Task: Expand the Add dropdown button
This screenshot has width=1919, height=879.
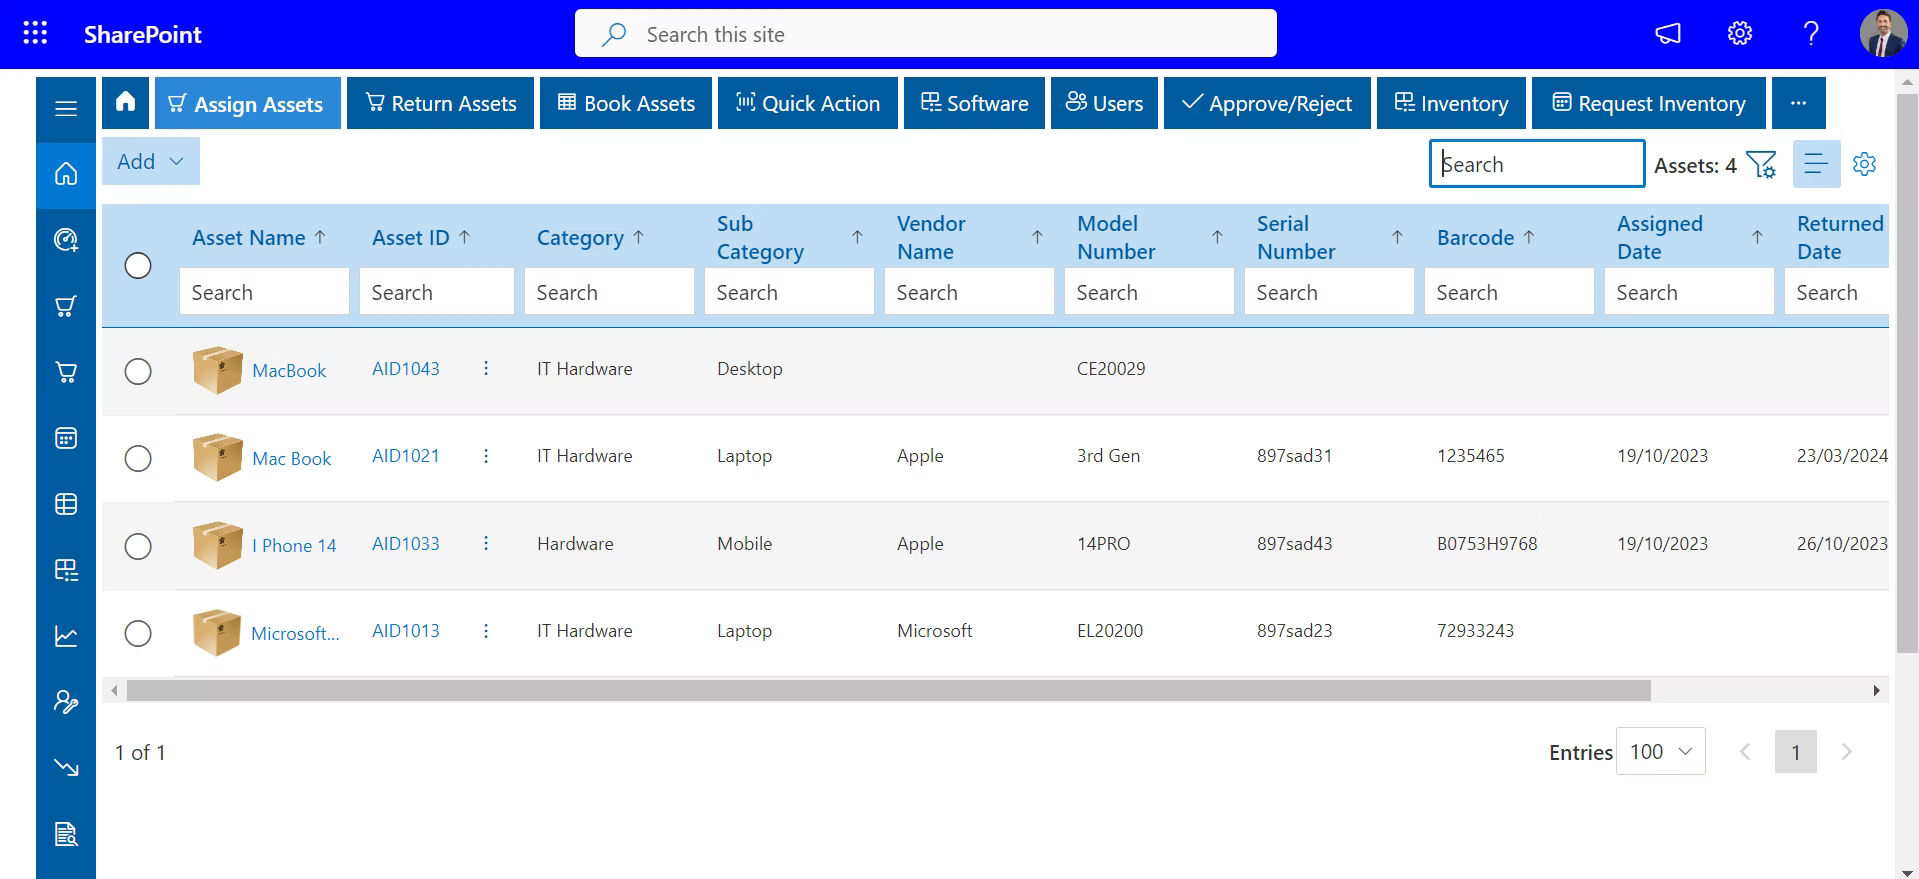Action: point(150,161)
